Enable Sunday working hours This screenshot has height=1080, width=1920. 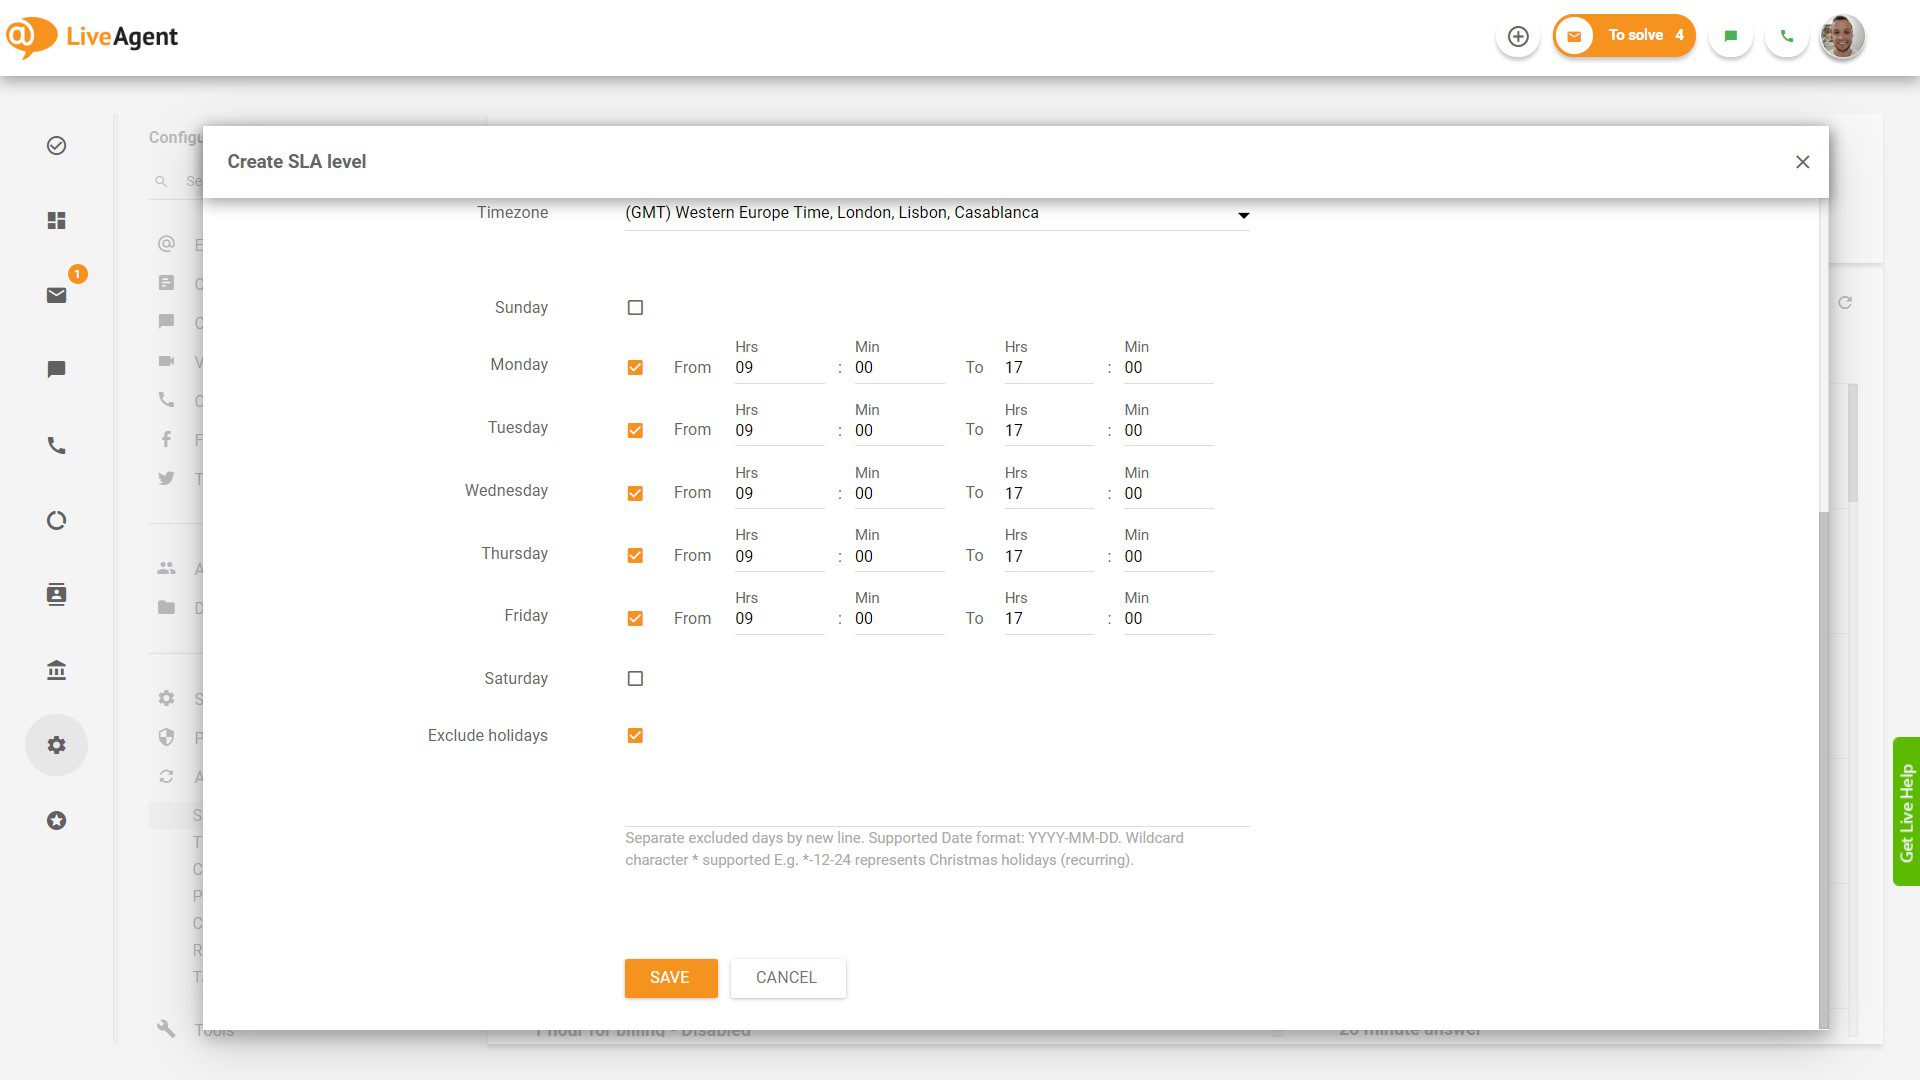(x=635, y=307)
